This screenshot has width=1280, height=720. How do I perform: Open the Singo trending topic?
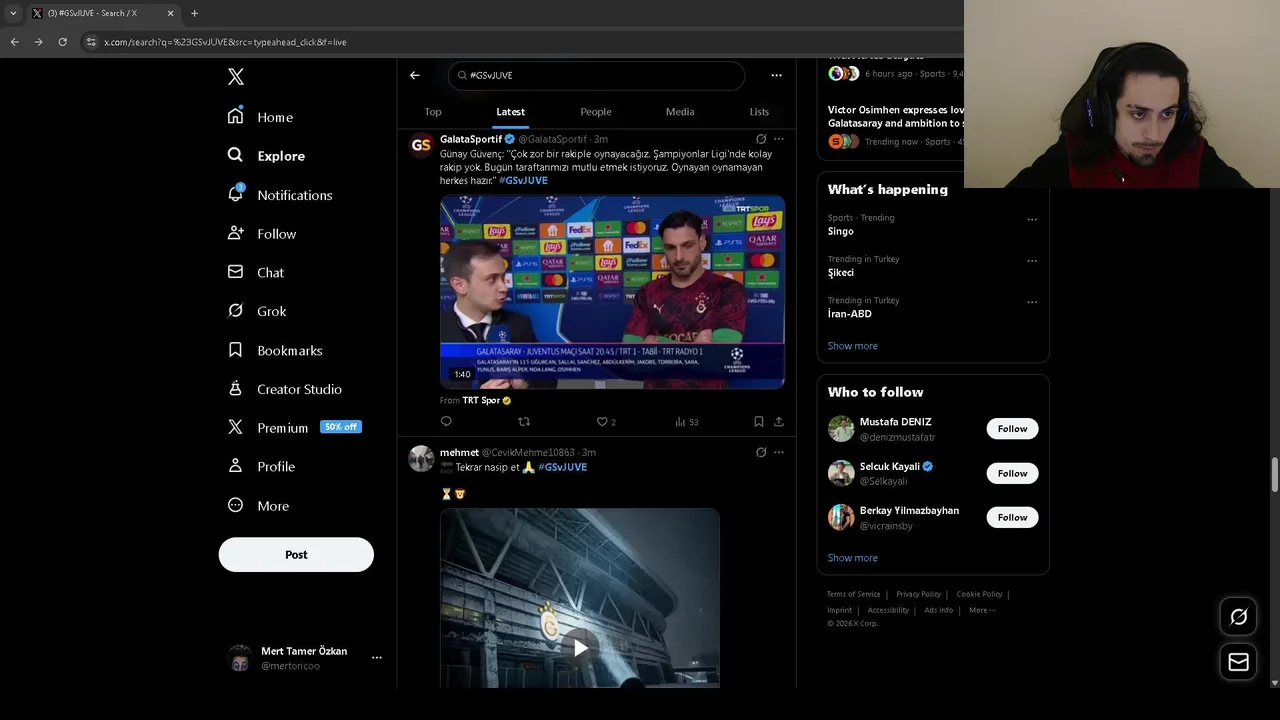(840, 231)
